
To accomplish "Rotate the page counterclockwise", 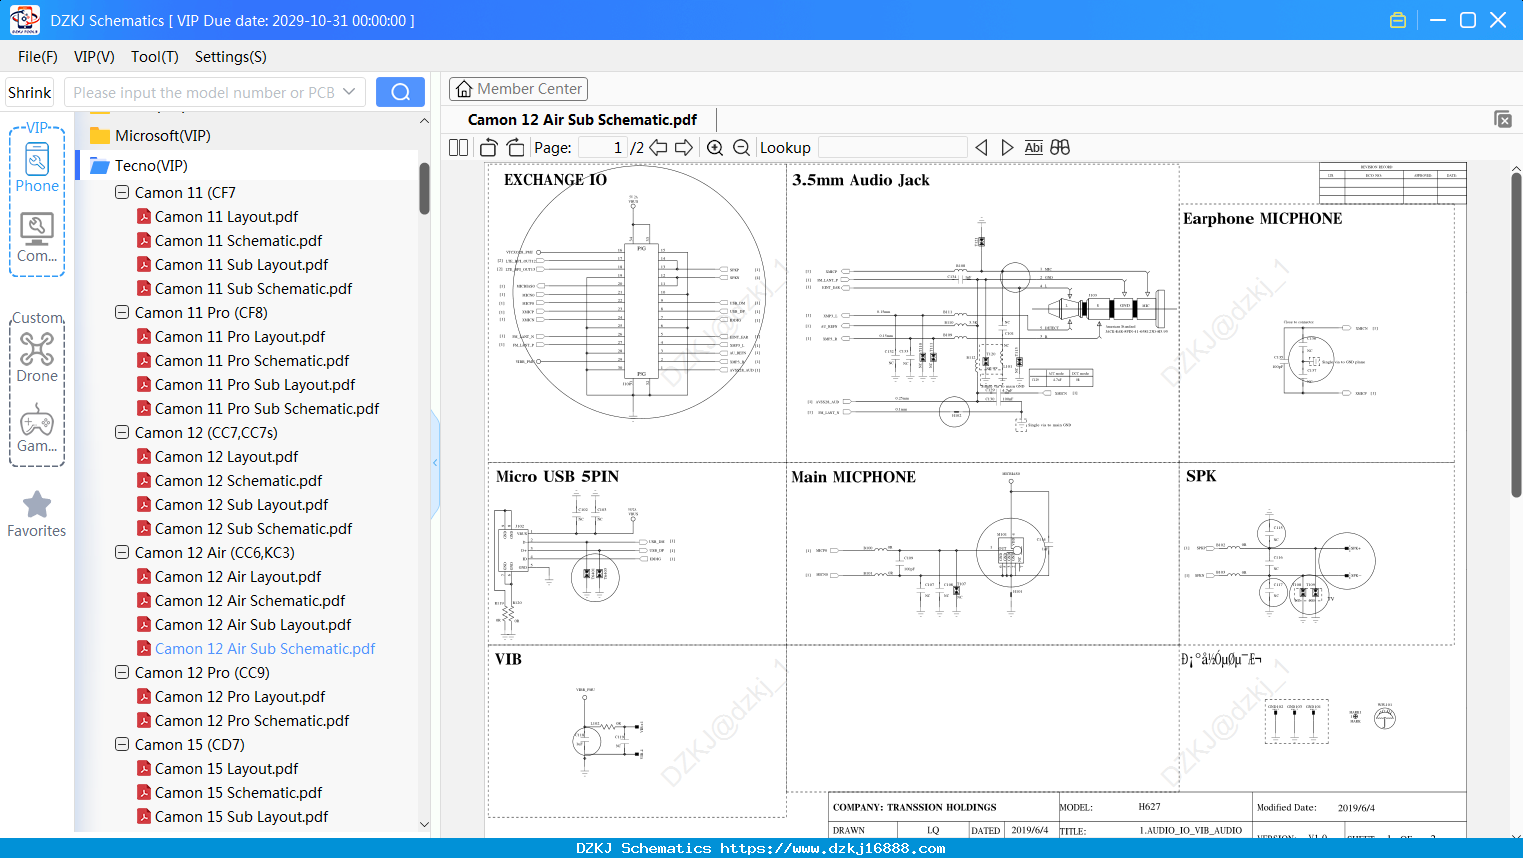I will 489,147.
